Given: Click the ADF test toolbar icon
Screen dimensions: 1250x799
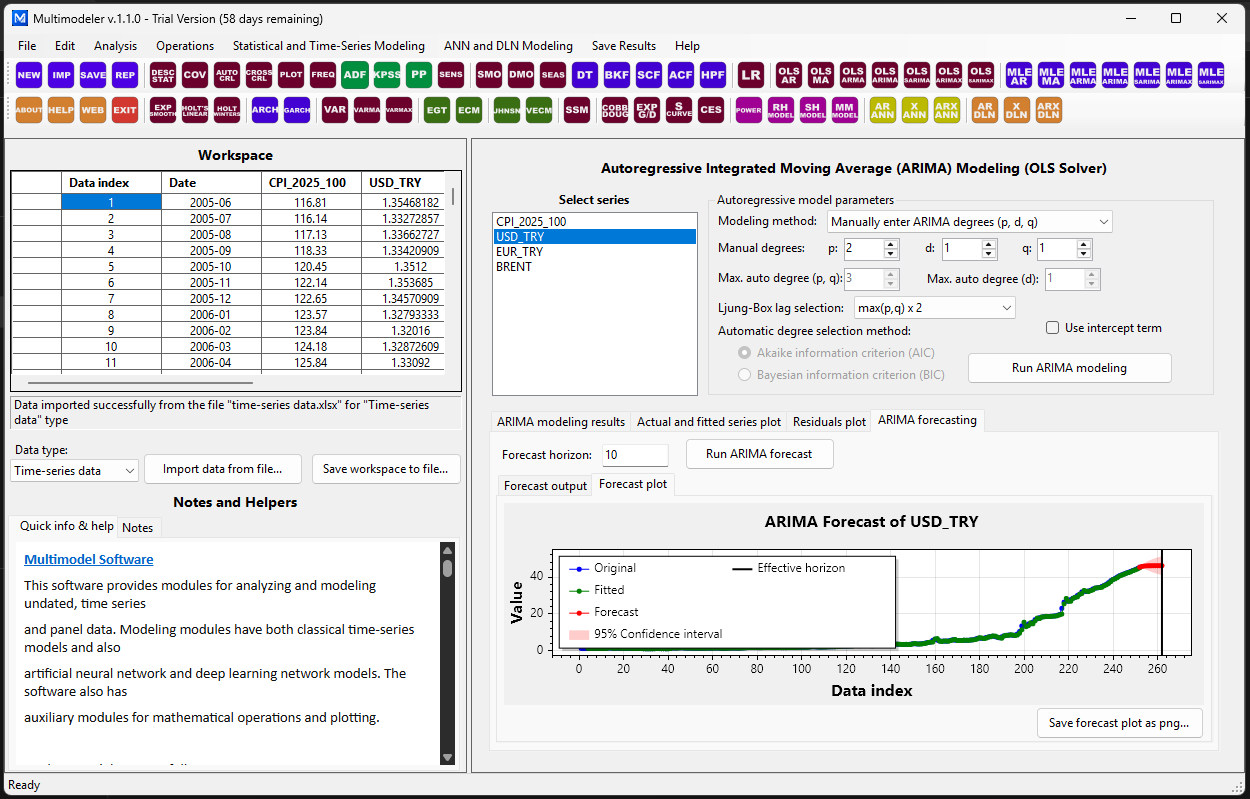Looking at the screenshot, I should [x=354, y=75].
